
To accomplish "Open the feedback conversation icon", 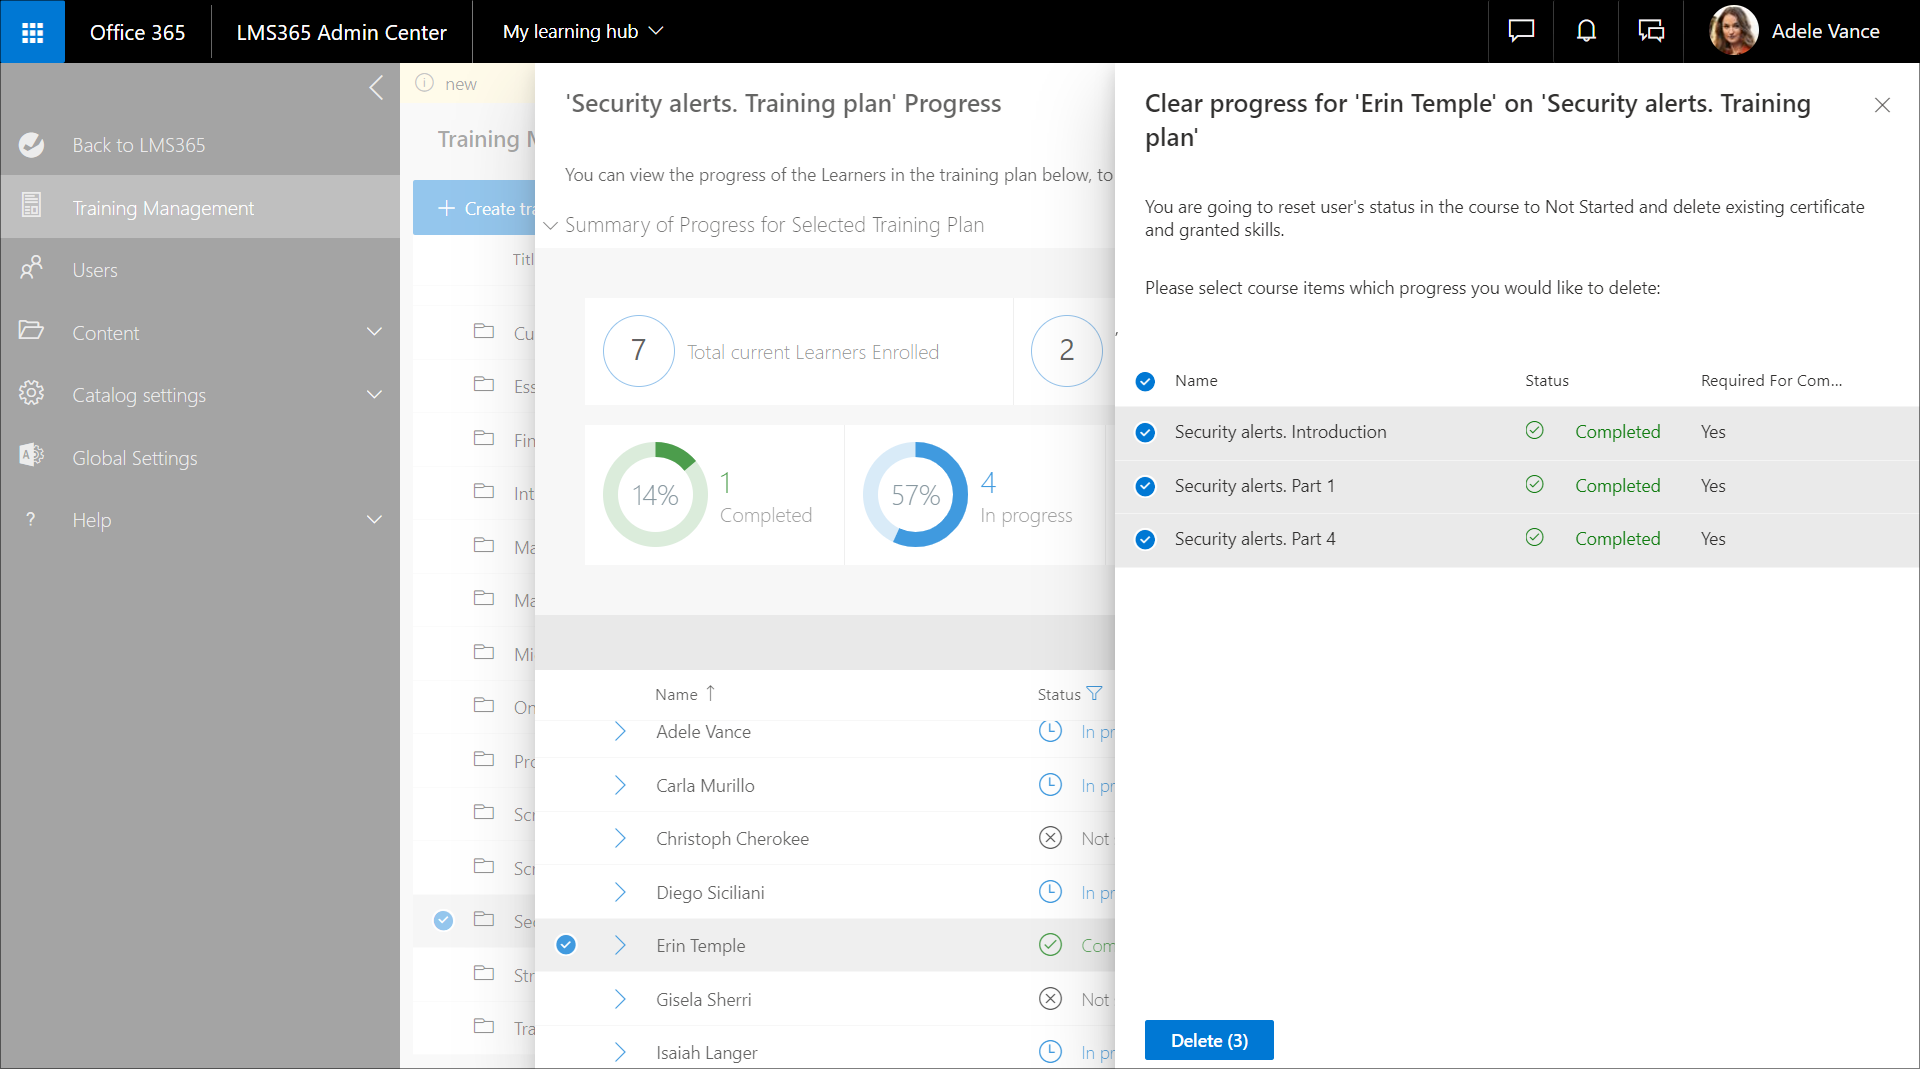I will pos(1651,32).
